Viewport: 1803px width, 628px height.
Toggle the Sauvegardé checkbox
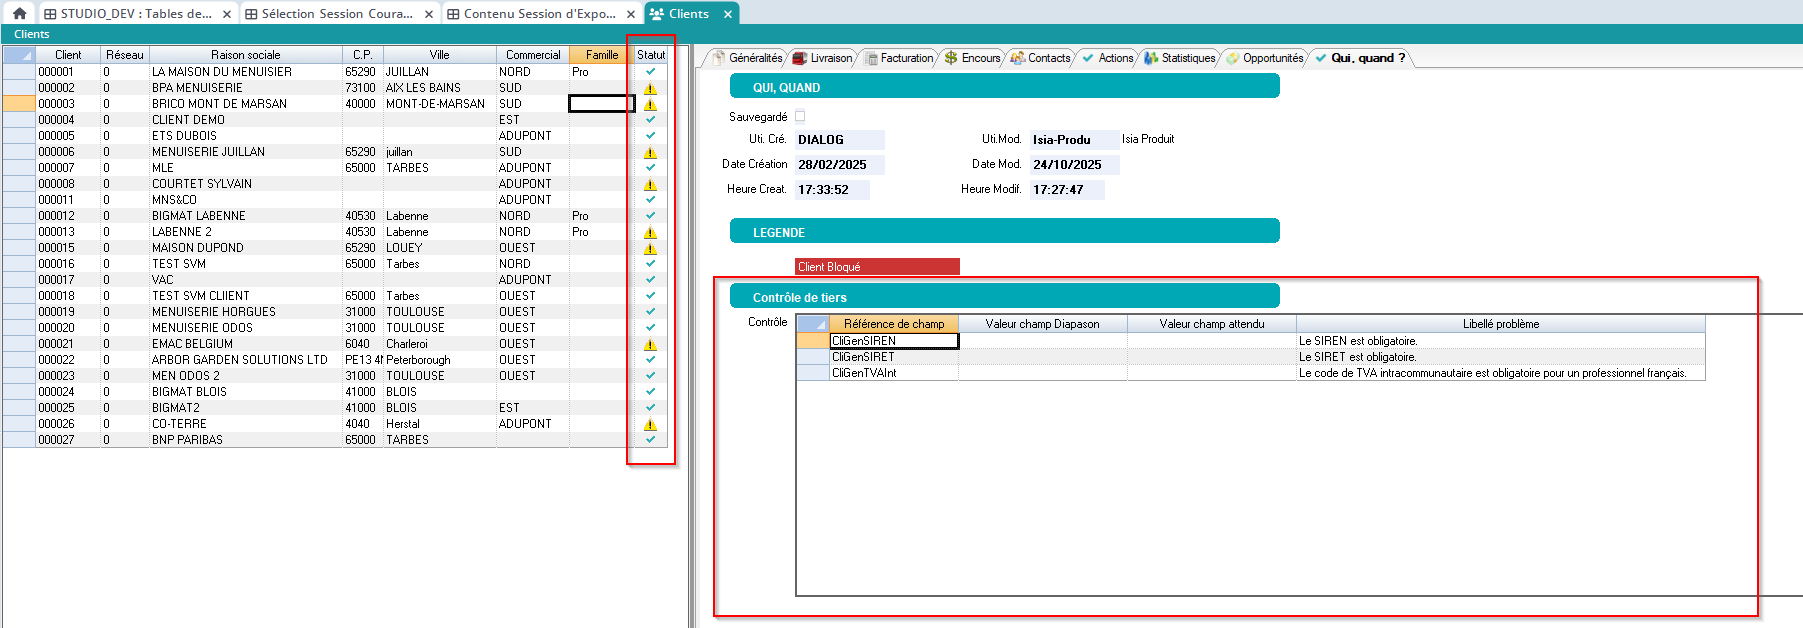[800, 116]
